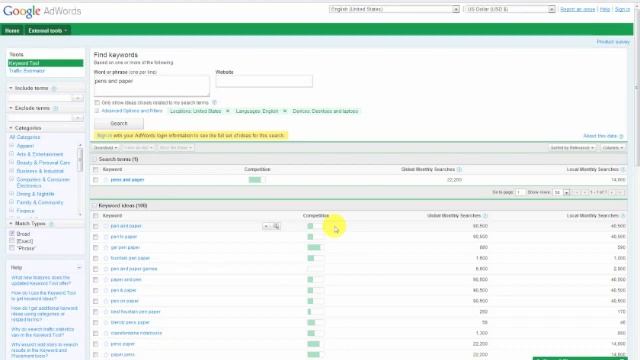Open the Sorted by Relevance dropdown
The width and height of the screenshot is (640, 360).
[x=572, y=148]
